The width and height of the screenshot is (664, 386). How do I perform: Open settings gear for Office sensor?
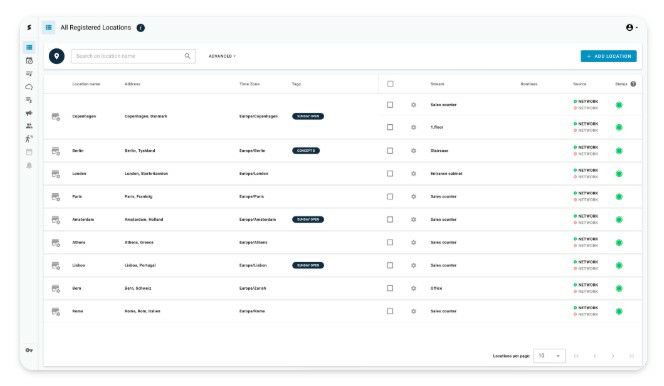pyautogui.click(x=413, y=288)
